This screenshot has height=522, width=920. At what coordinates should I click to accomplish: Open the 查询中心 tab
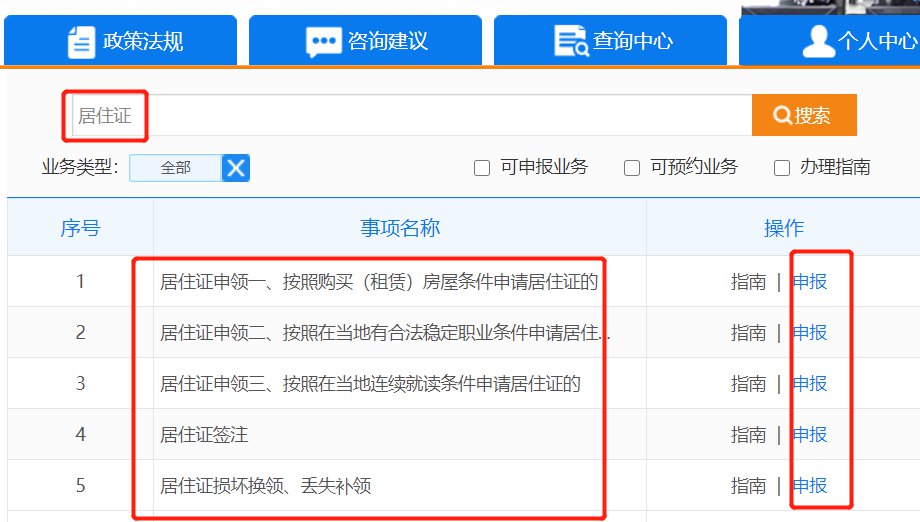coord(610,40)
